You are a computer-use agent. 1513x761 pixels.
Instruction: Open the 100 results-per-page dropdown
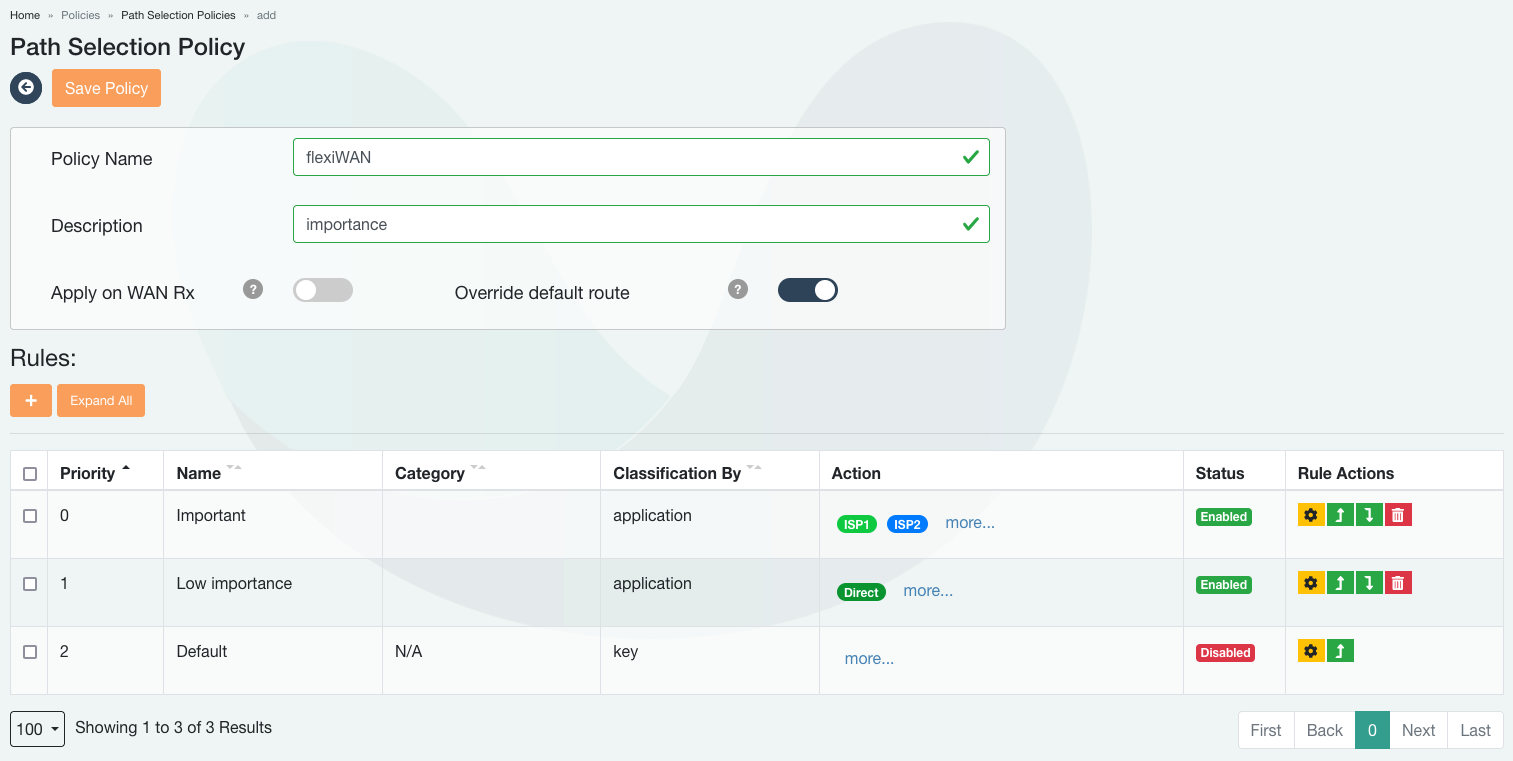pyautogui.click(x=38, y=729)
